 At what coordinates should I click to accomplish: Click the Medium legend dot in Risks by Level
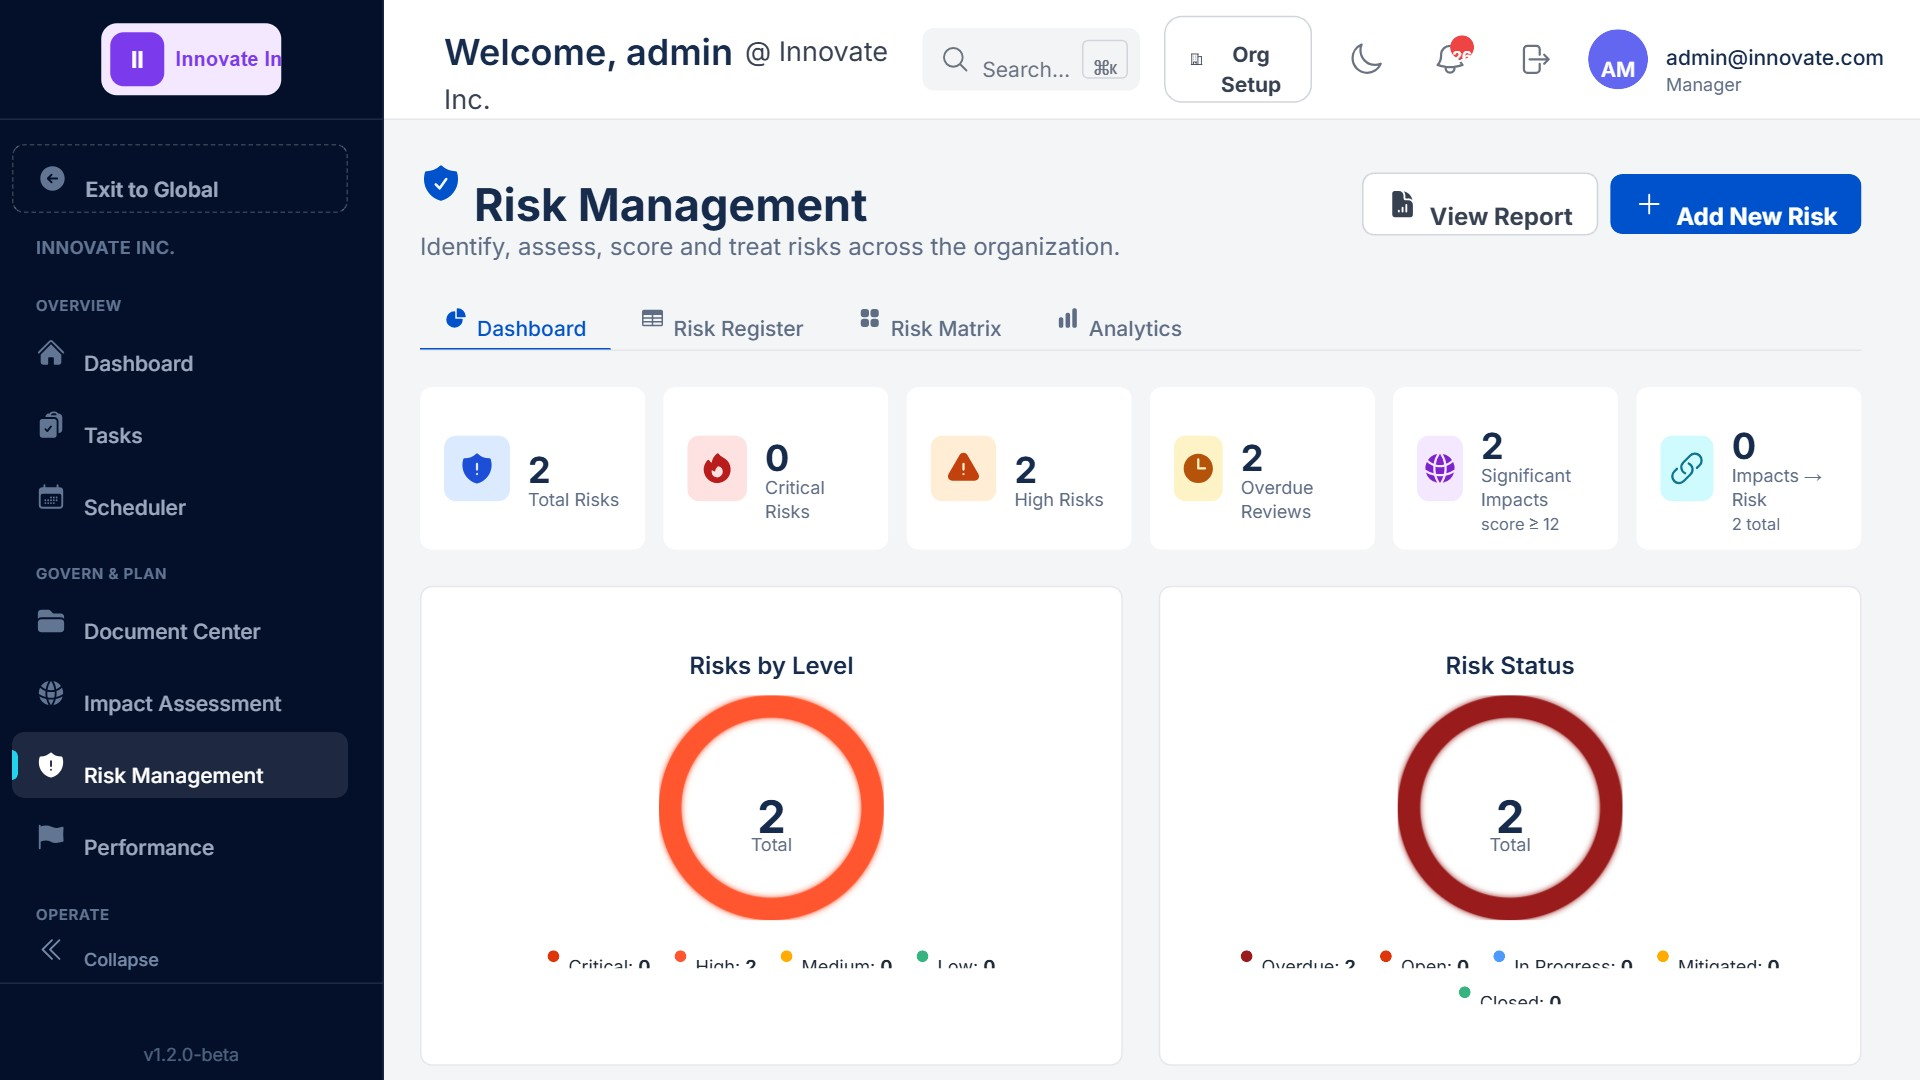click(786, 956)
